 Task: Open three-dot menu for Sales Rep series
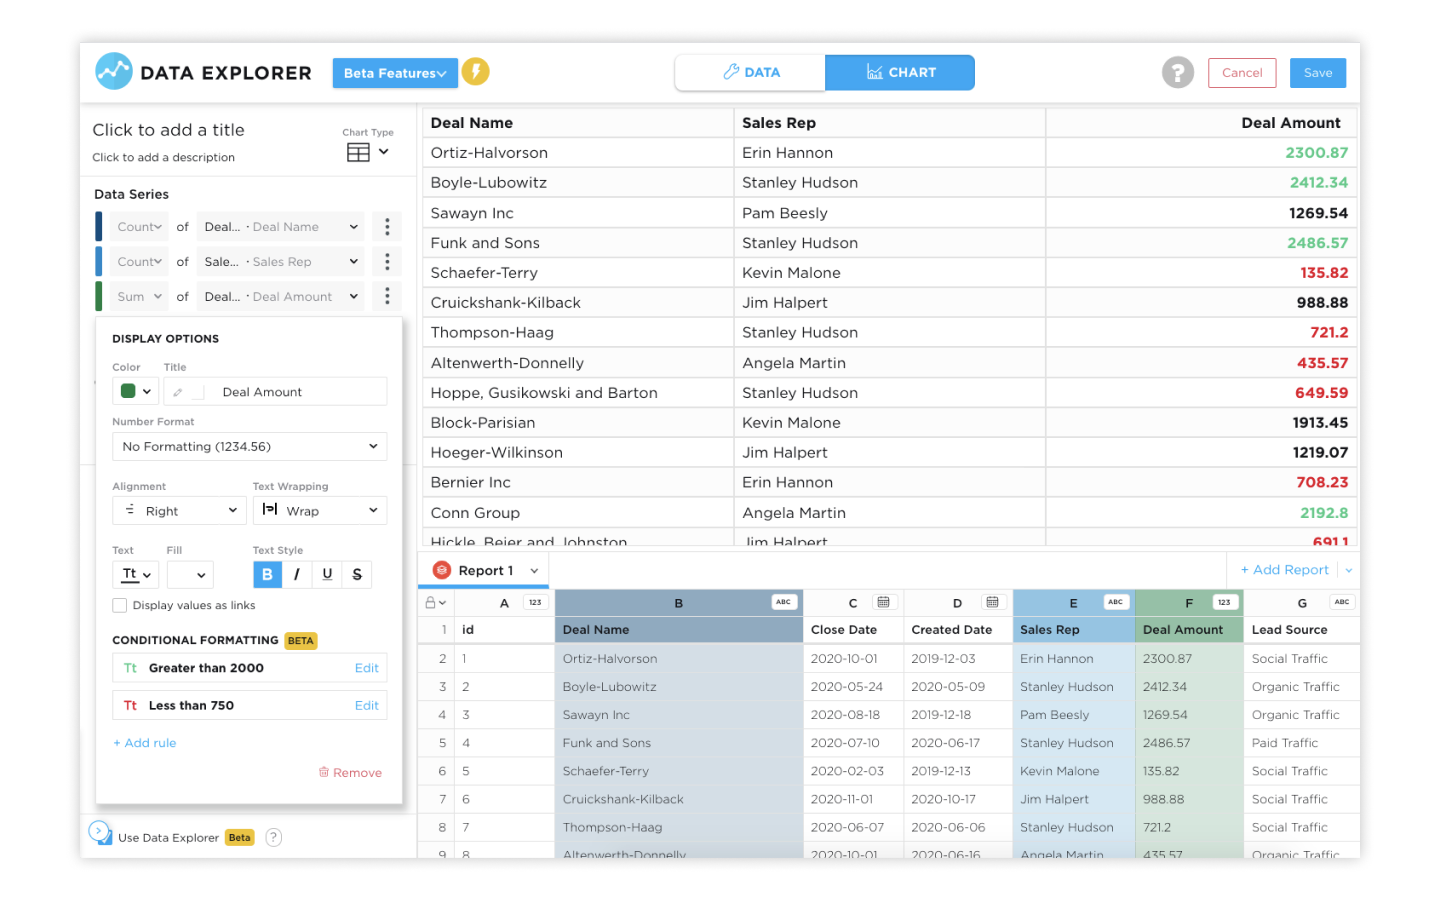387,262
